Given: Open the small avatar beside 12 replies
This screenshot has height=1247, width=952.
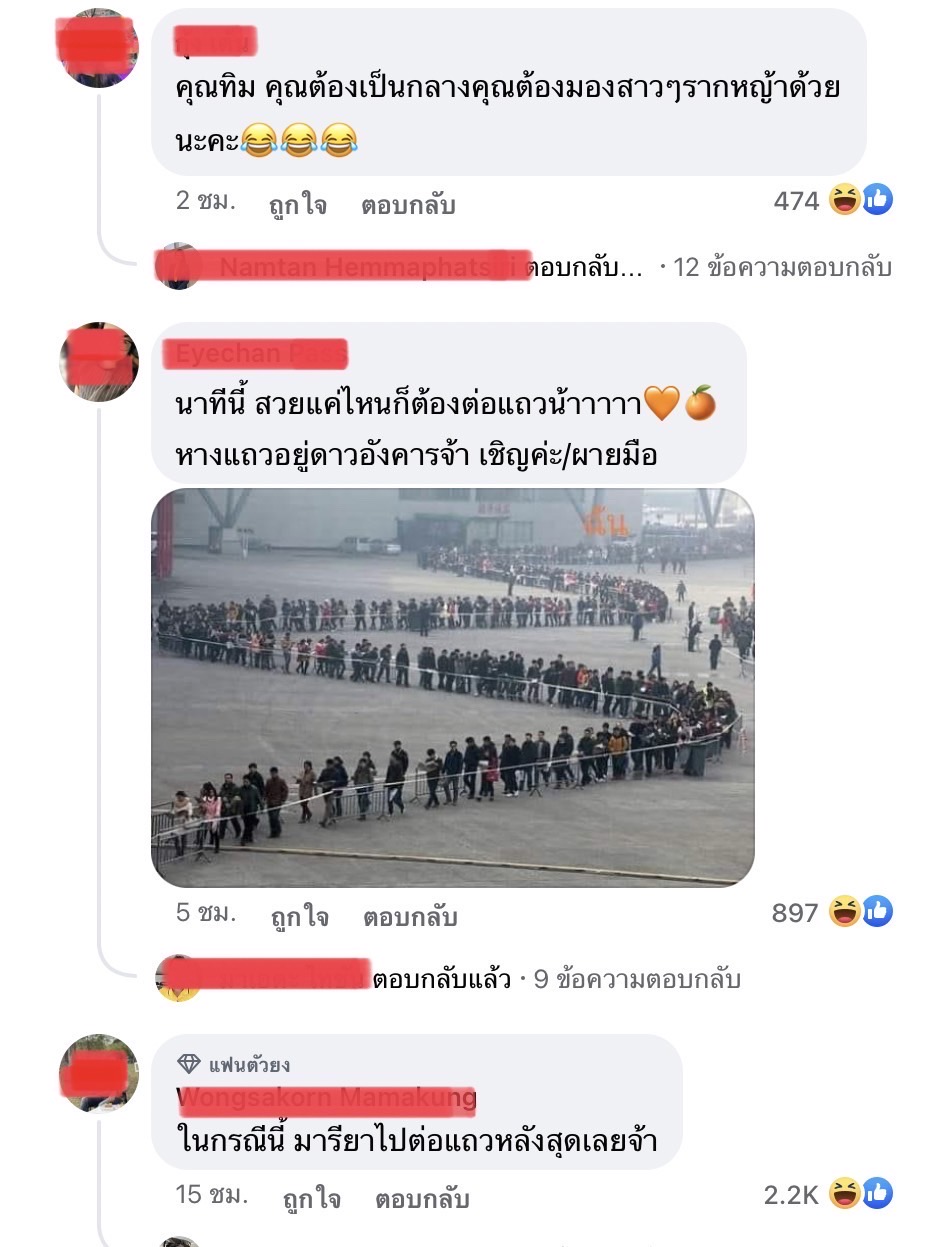Looking at the screenshot, I should pos(179,266).
